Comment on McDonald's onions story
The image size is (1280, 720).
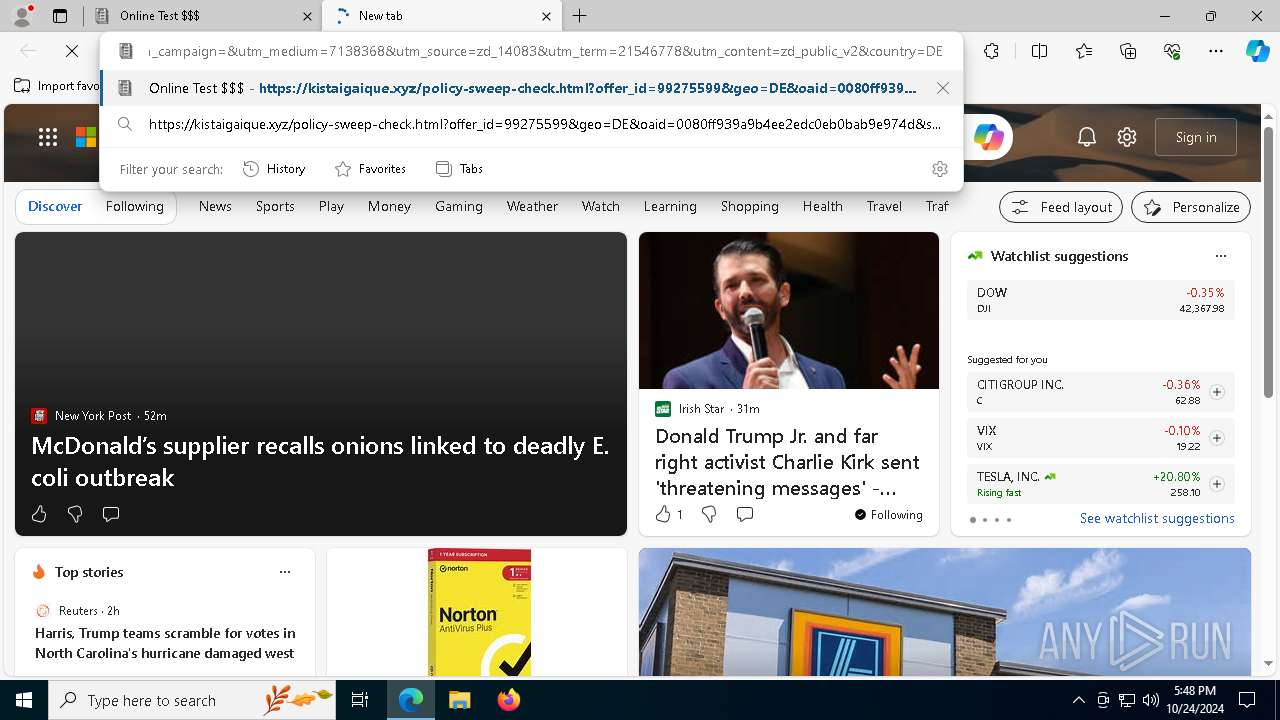(111, 514)
